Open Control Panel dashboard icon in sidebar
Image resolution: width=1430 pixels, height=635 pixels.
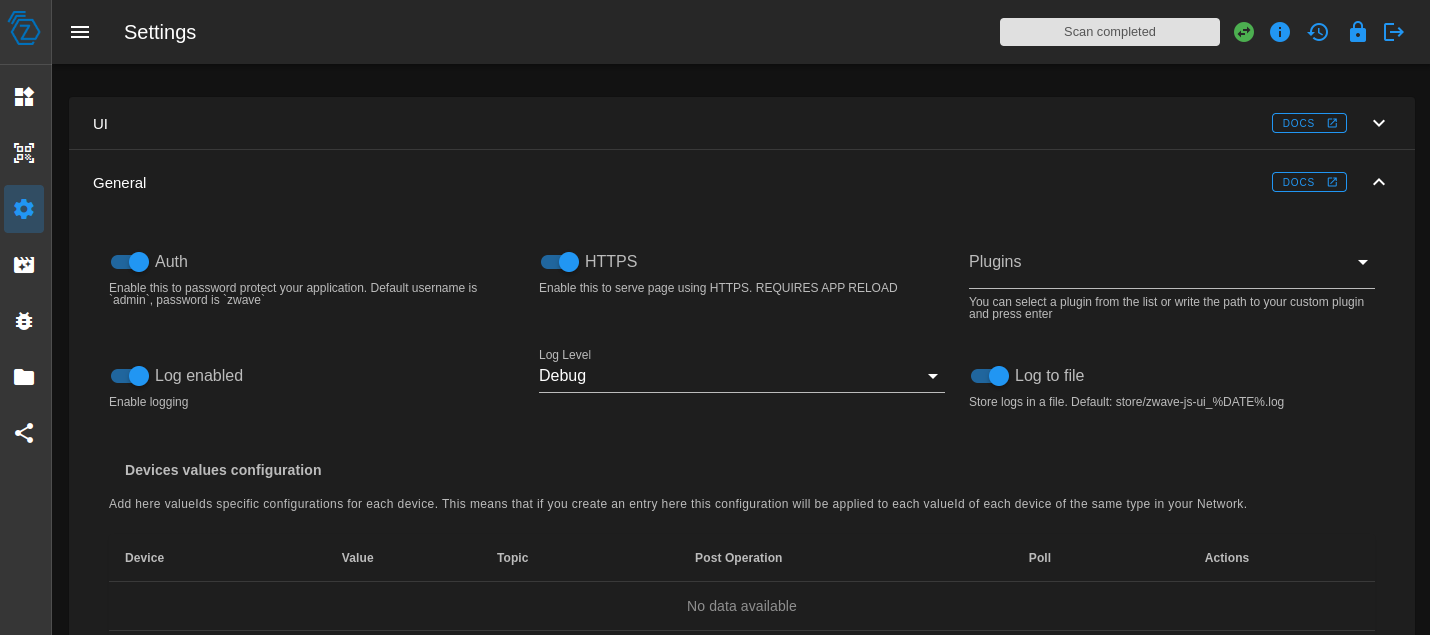24,97
